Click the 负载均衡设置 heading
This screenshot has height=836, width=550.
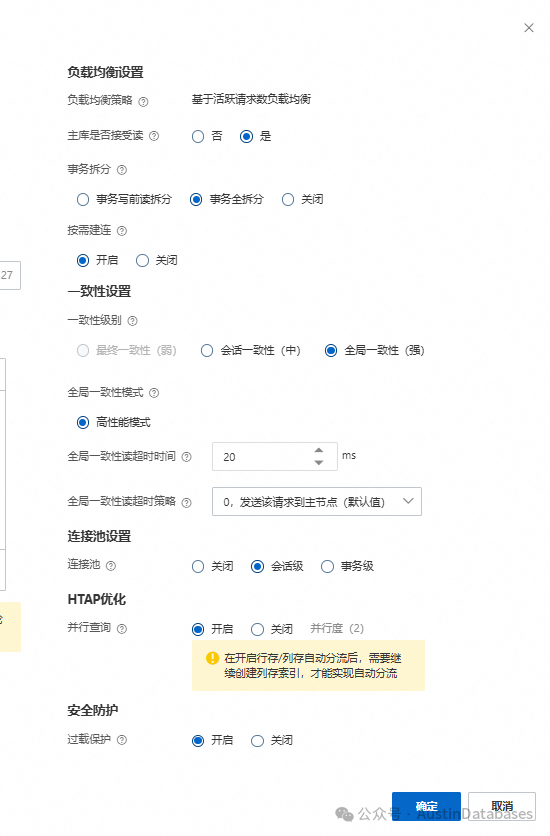(x=105, y=73)
